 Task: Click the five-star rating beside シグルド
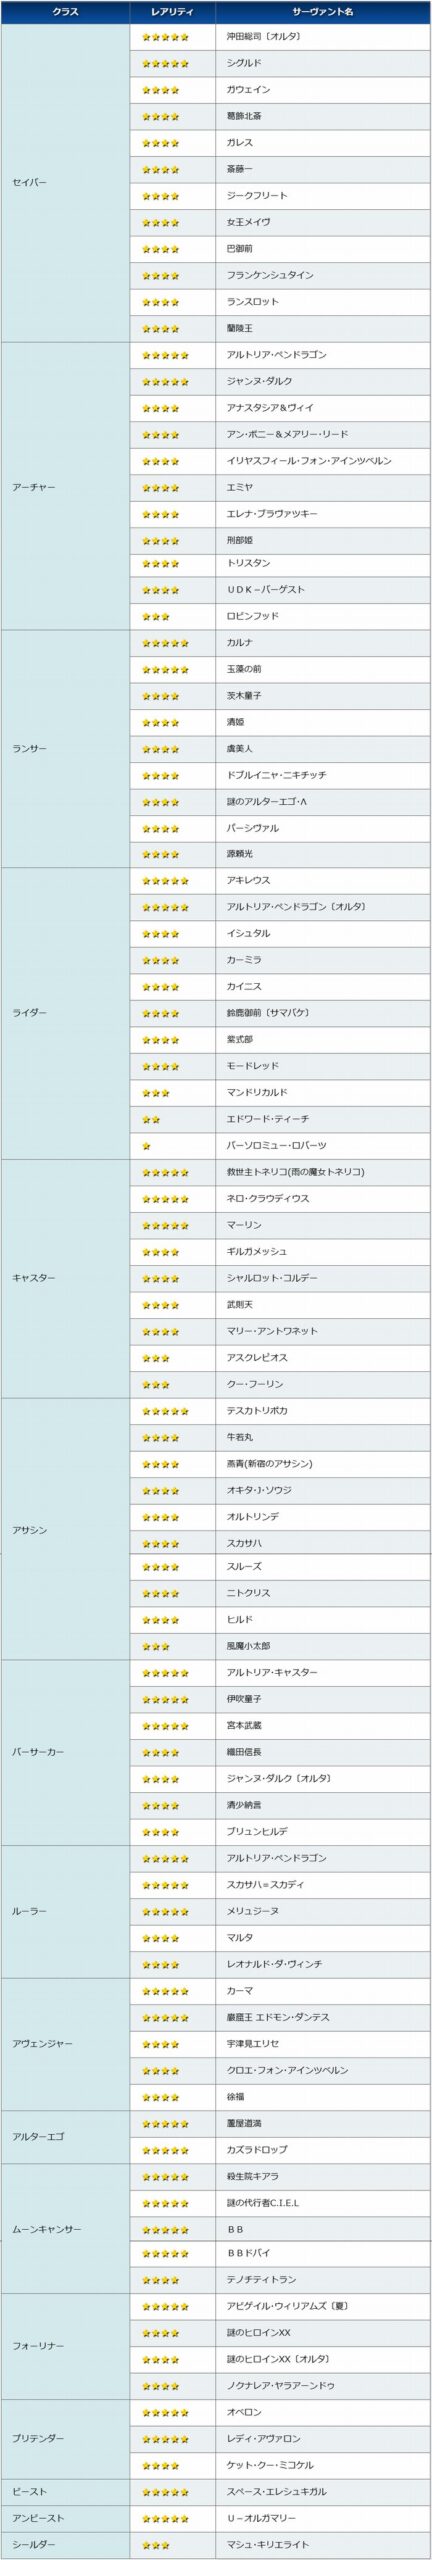point(165,63)
